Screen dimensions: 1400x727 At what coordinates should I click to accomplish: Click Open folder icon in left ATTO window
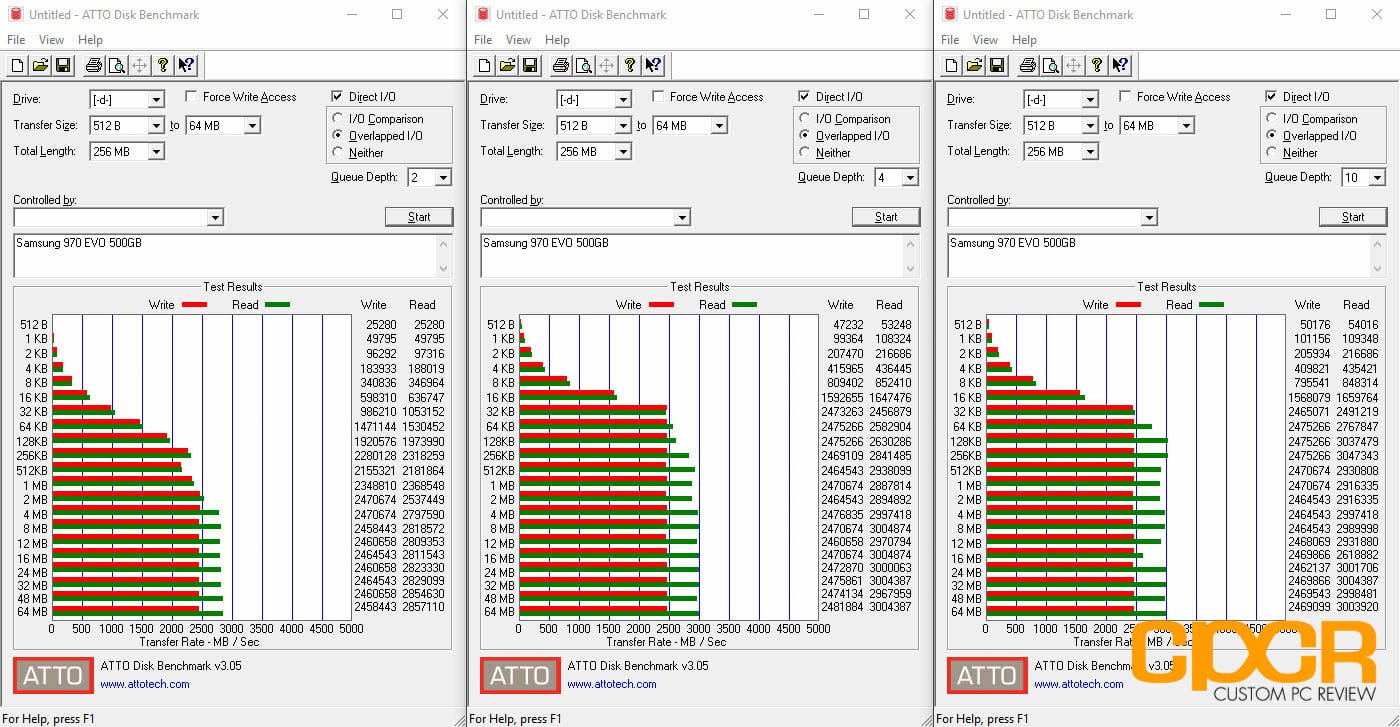(40, 66)
